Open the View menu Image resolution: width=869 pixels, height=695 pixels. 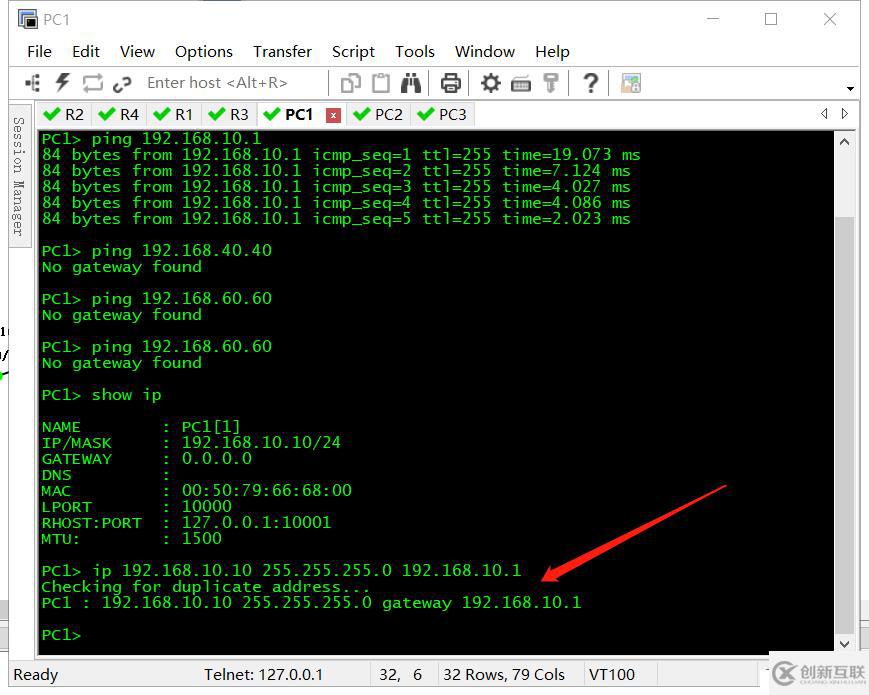[x=137, y=52]
